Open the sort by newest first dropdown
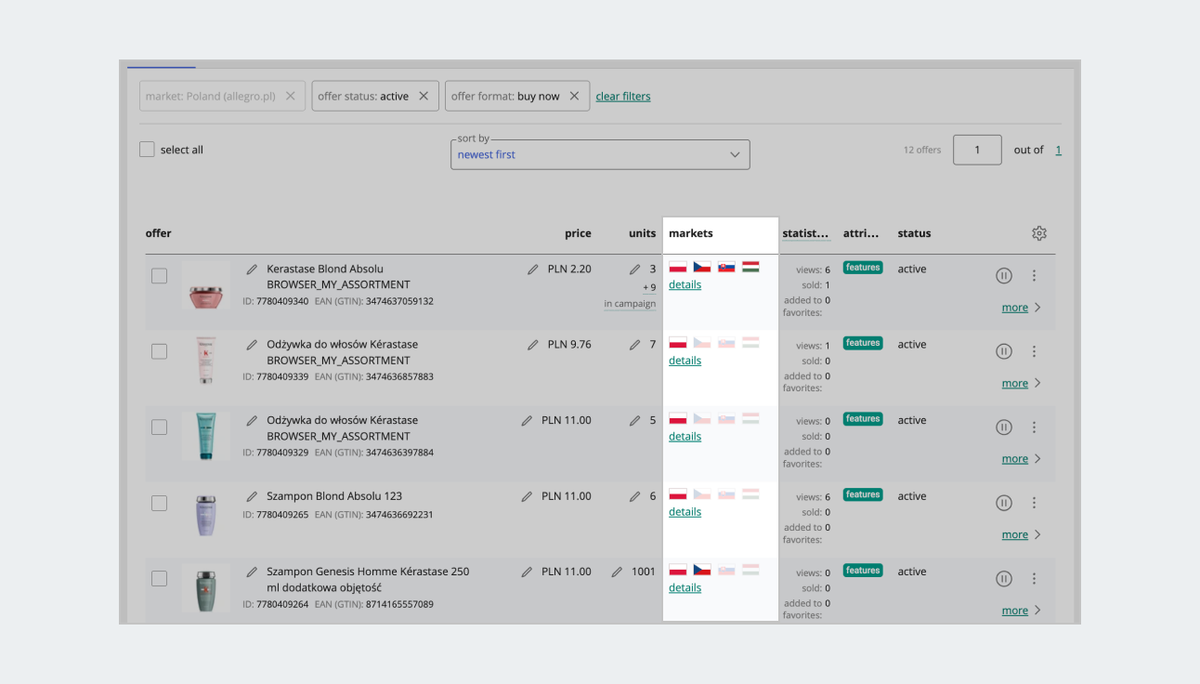1200x684 pixels. (600, 155)
